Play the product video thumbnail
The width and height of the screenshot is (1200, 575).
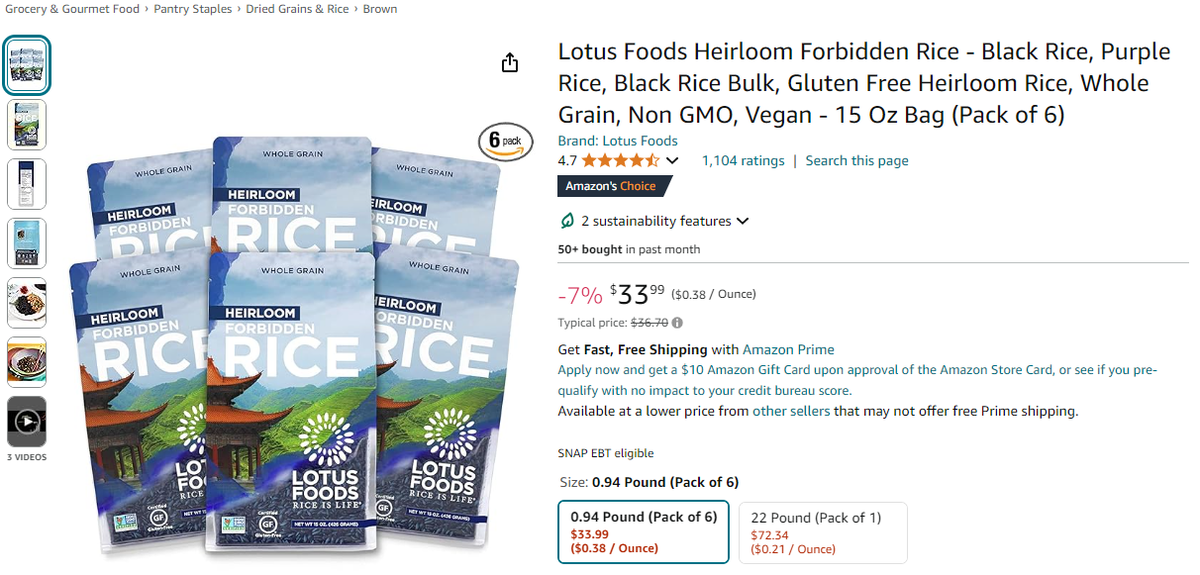(x=27, y=421)
